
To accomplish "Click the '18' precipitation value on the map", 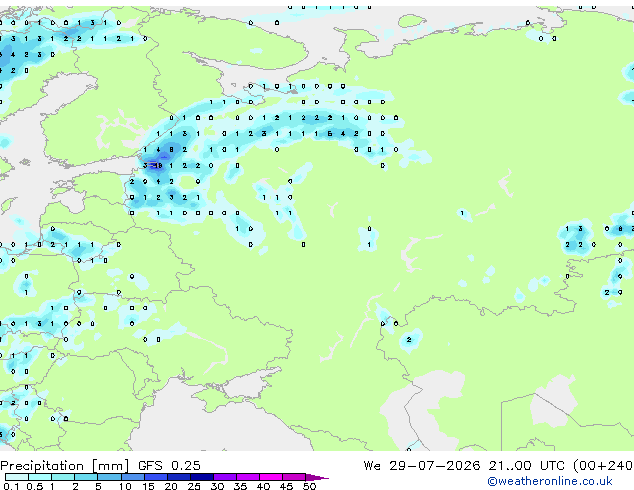I will [158, 165].
